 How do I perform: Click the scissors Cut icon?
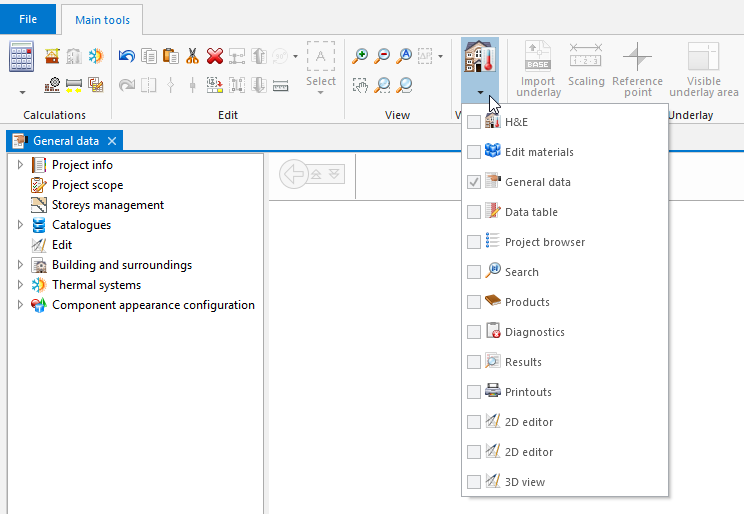coord(192,57)
